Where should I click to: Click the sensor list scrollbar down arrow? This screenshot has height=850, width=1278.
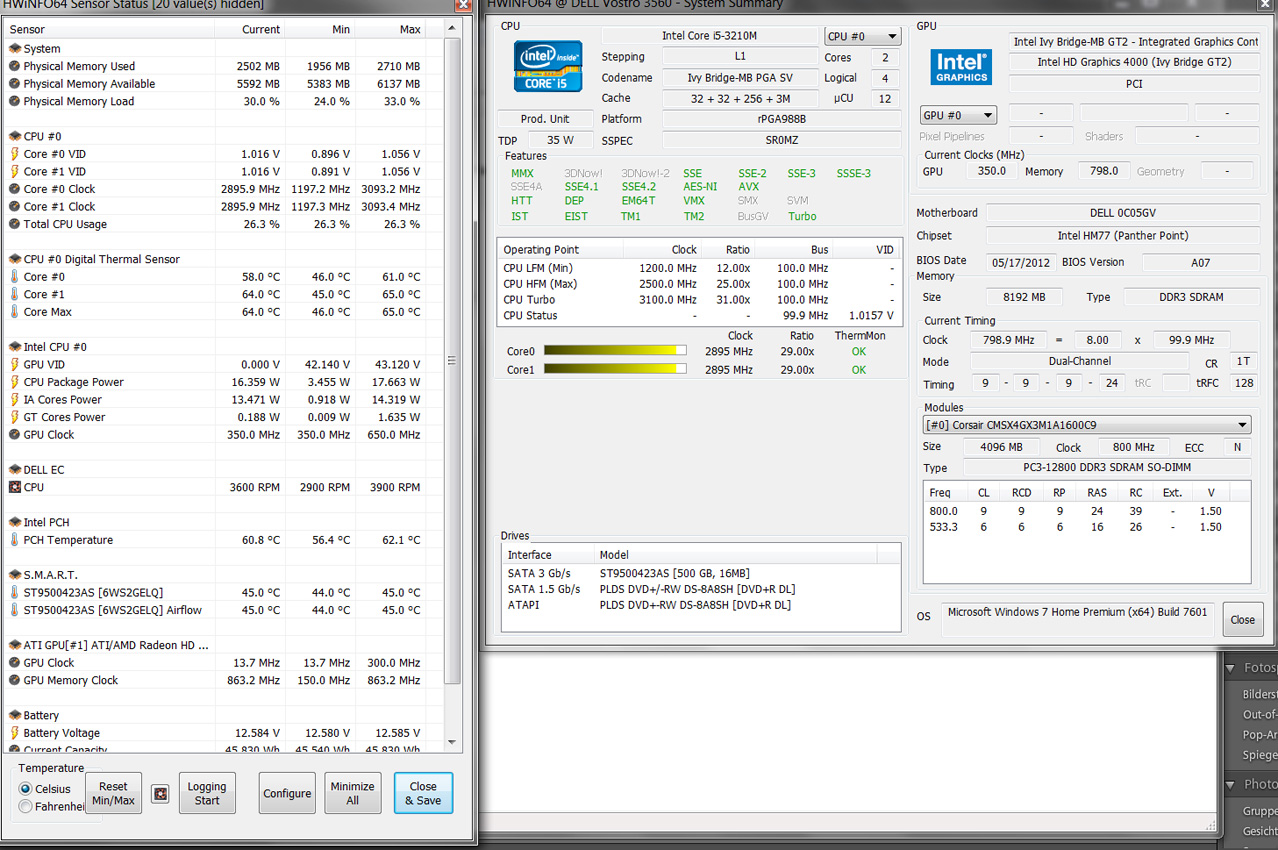click(452, 743)
